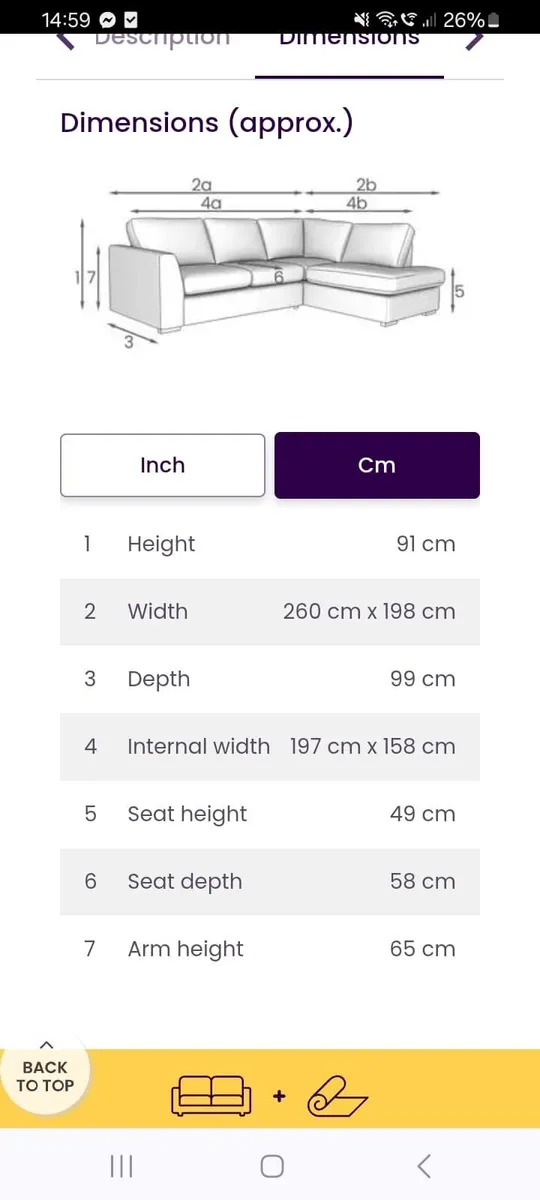540x1200 pixels.
Task: Tap the Android back navigation icon
Action: pyautogui.click(x=424, y=1166)
